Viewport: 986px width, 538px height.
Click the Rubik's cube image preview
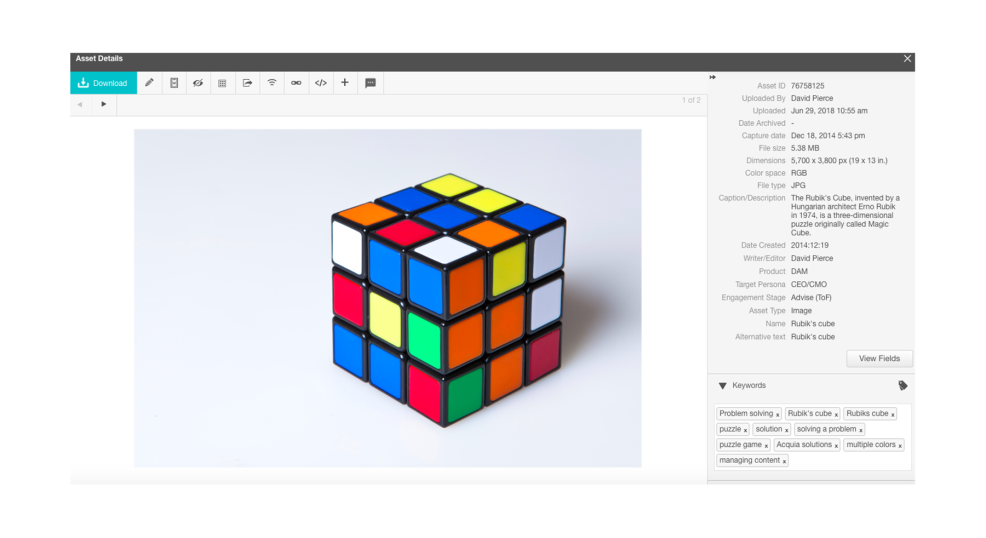click(x=388, y=298)
